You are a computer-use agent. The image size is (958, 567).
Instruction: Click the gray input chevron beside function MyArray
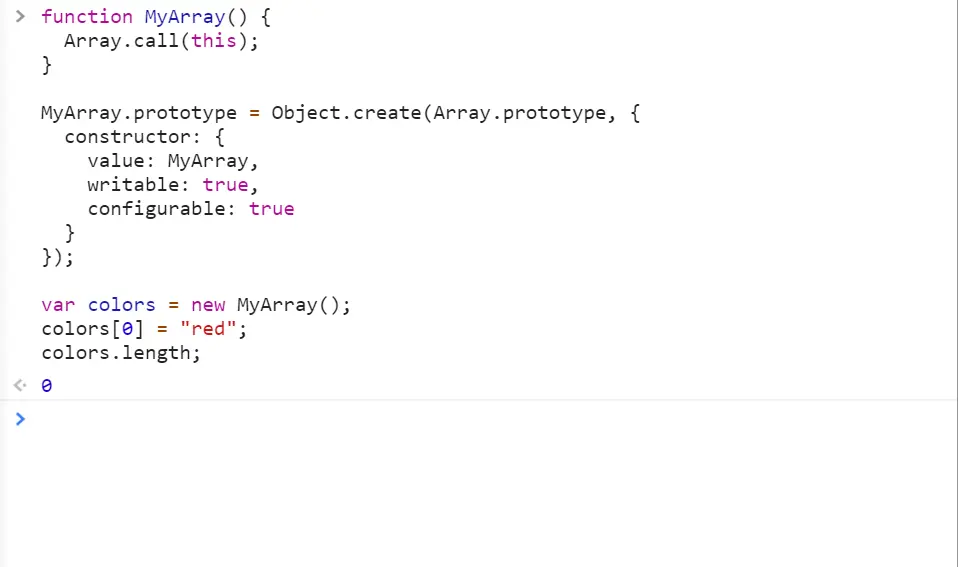coord(20,16)
